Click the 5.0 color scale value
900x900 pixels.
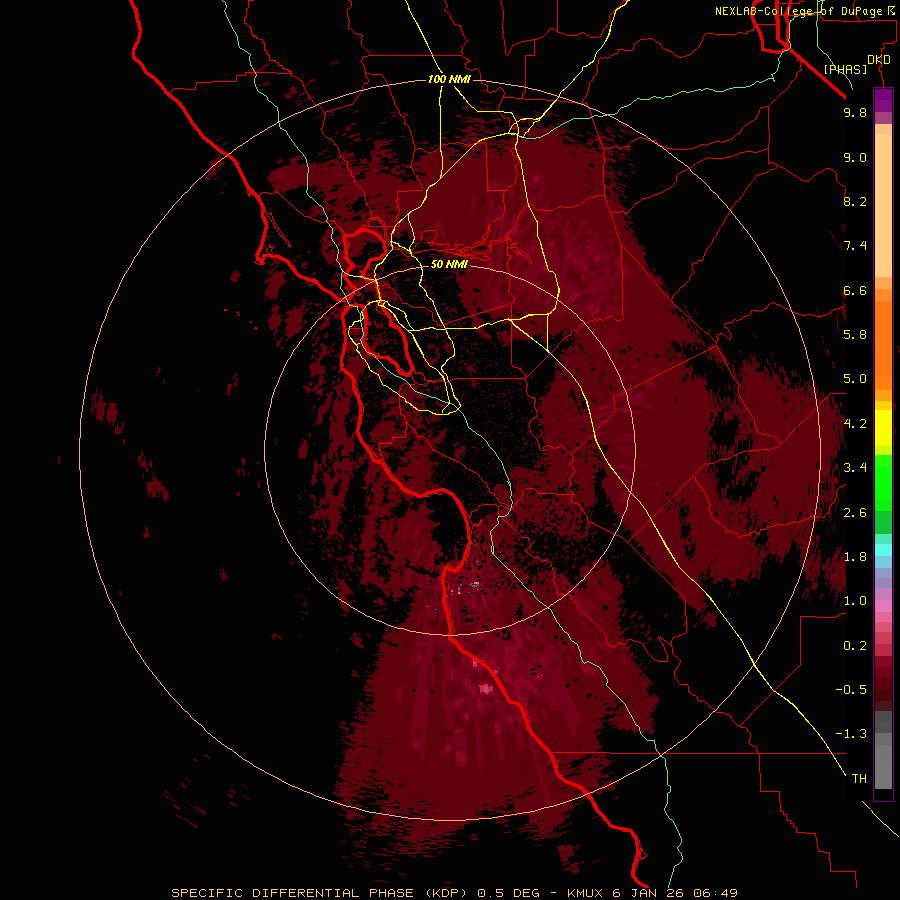(x=855, y=379)
